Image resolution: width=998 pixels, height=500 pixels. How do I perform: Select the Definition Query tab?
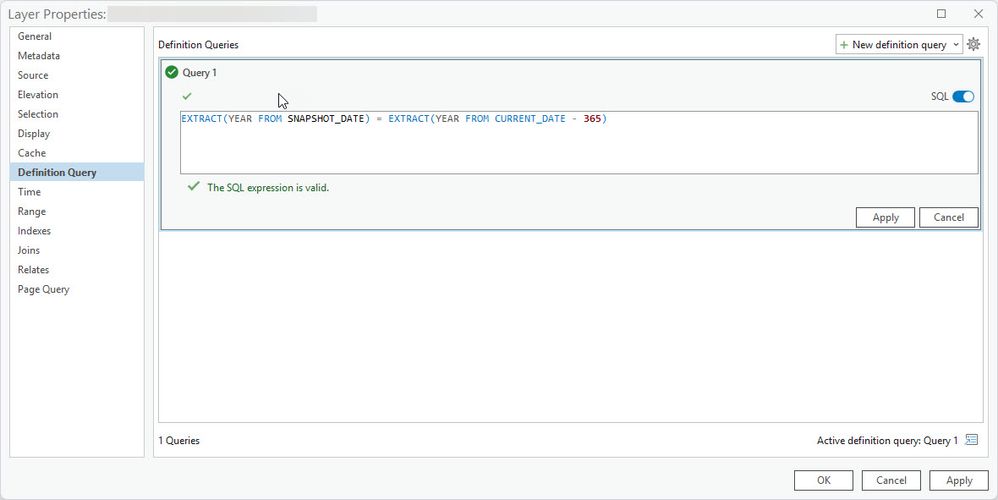click(x=76, y=172)
